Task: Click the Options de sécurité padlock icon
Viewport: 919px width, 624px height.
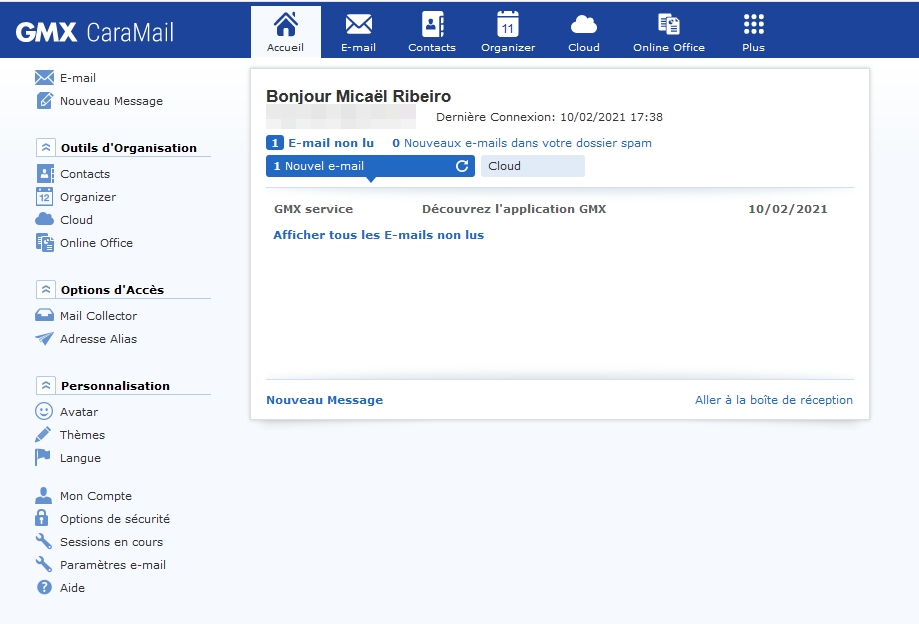Action: pos(42,518)
